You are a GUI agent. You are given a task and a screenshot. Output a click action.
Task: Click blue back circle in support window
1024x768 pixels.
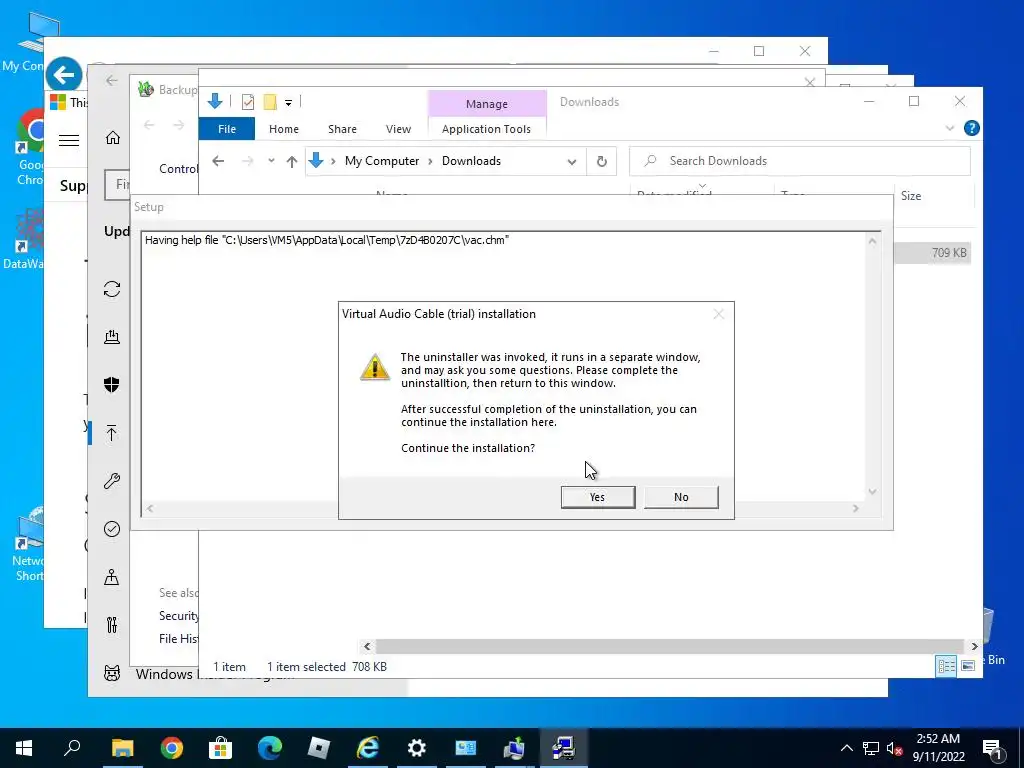[x=64, y=75]
